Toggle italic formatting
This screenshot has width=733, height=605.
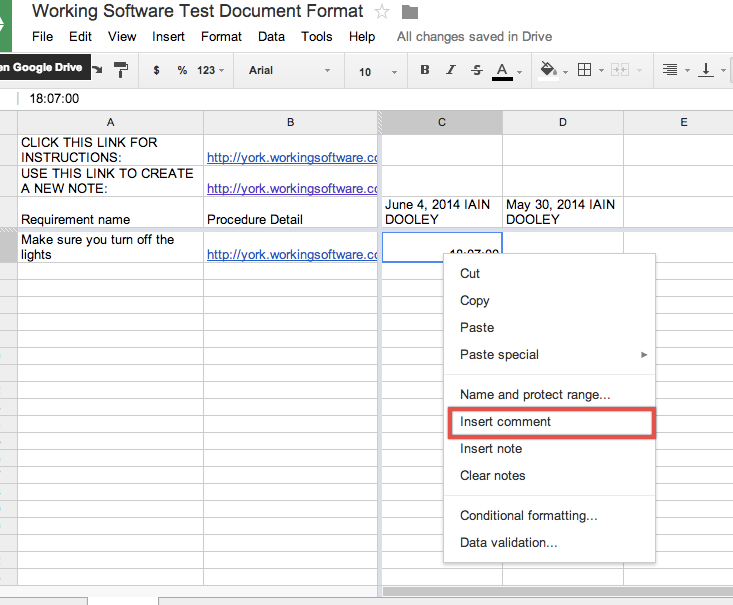(451, 70)
